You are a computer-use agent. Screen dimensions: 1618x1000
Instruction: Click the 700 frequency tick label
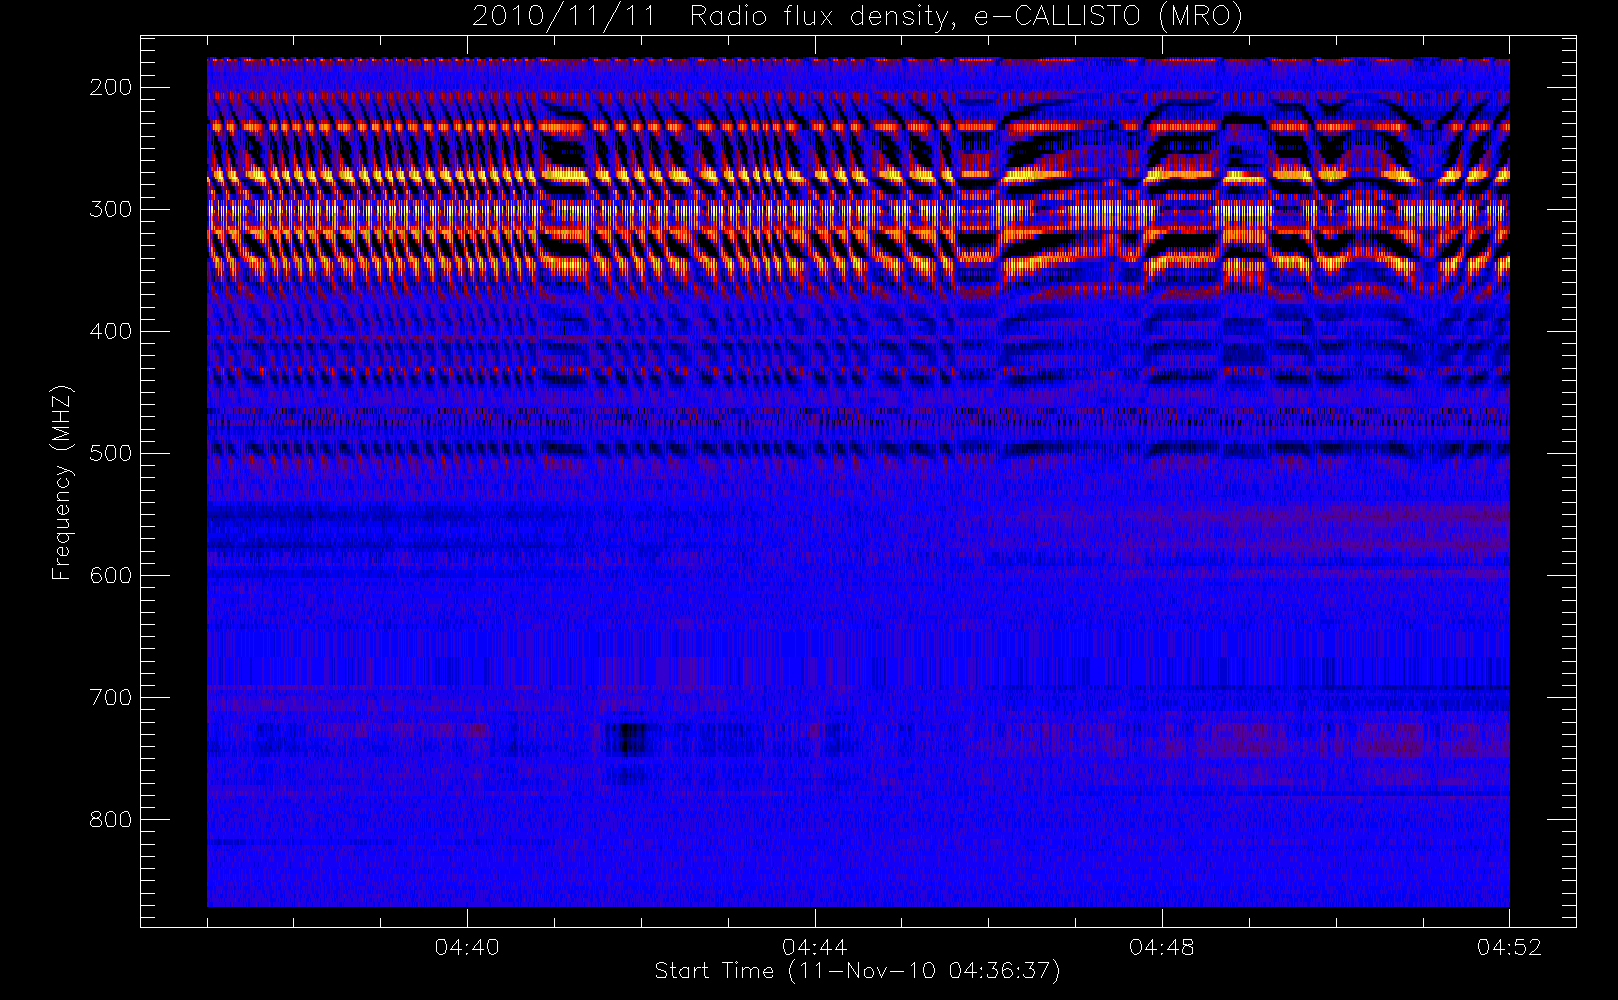(x=111, y=697)
